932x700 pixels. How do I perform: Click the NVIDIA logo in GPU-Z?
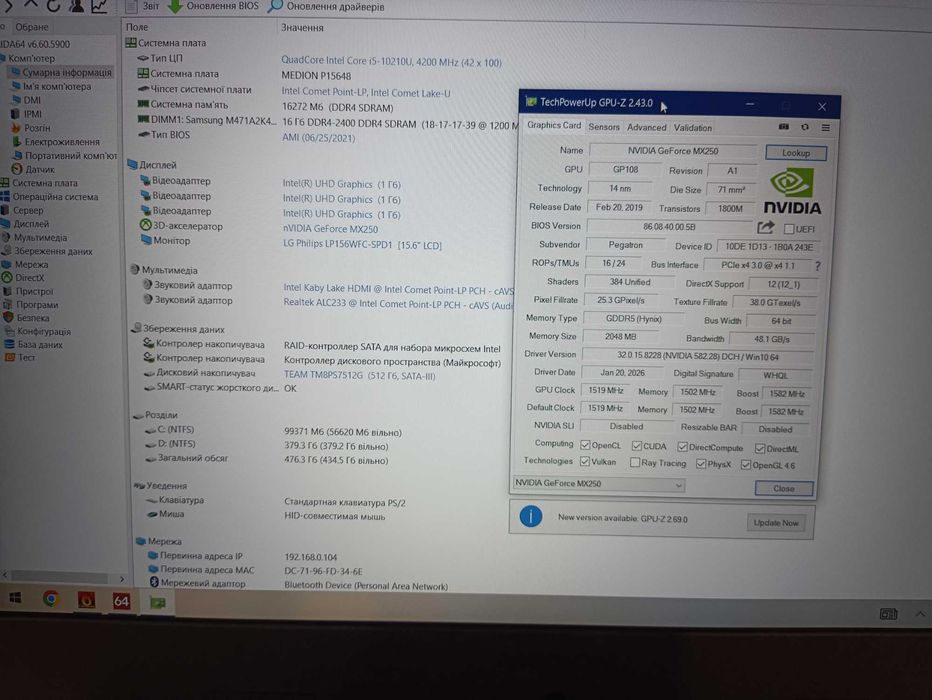click(x=792, y=191)
